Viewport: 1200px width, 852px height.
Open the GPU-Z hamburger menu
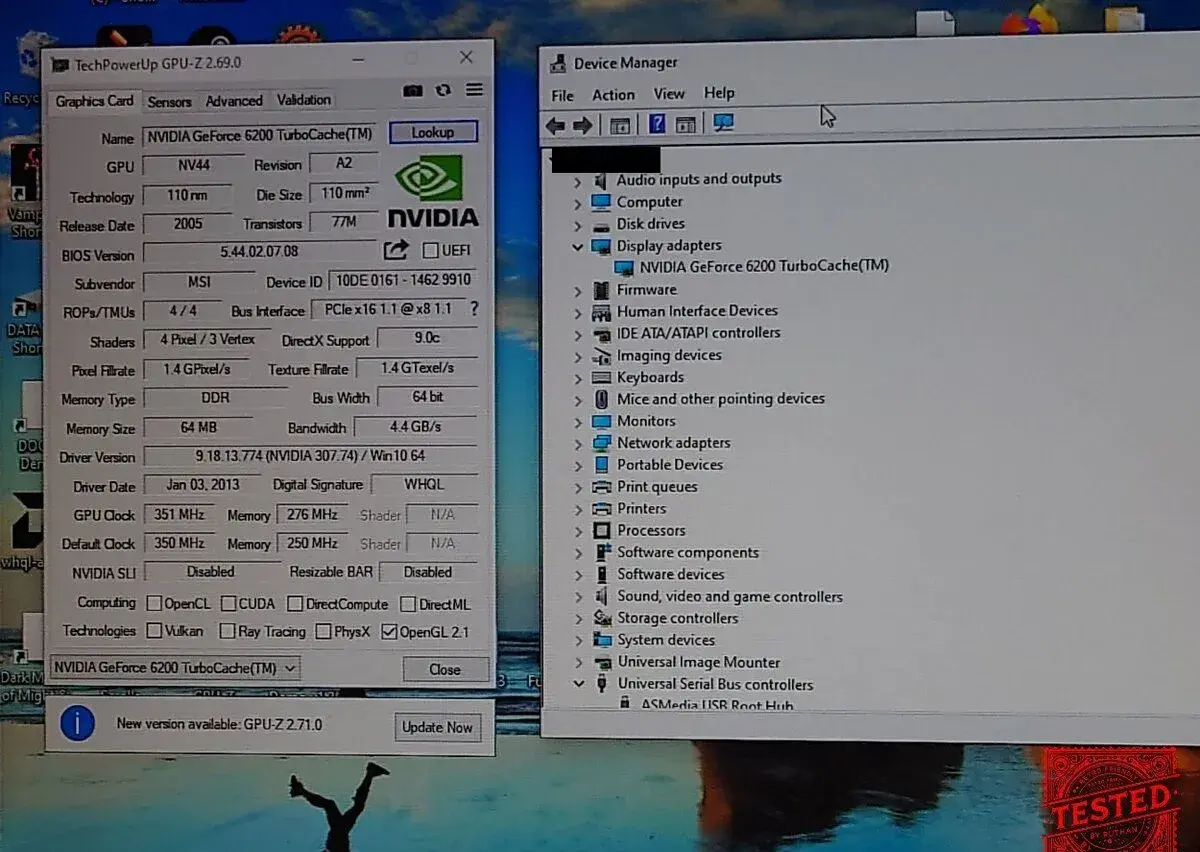pyautogui.click(x=474, y=90)
